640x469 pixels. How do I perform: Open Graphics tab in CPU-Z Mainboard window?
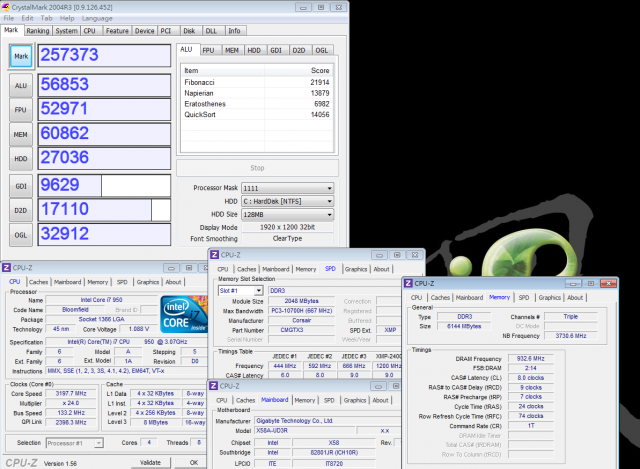click(x=355, y=400)
